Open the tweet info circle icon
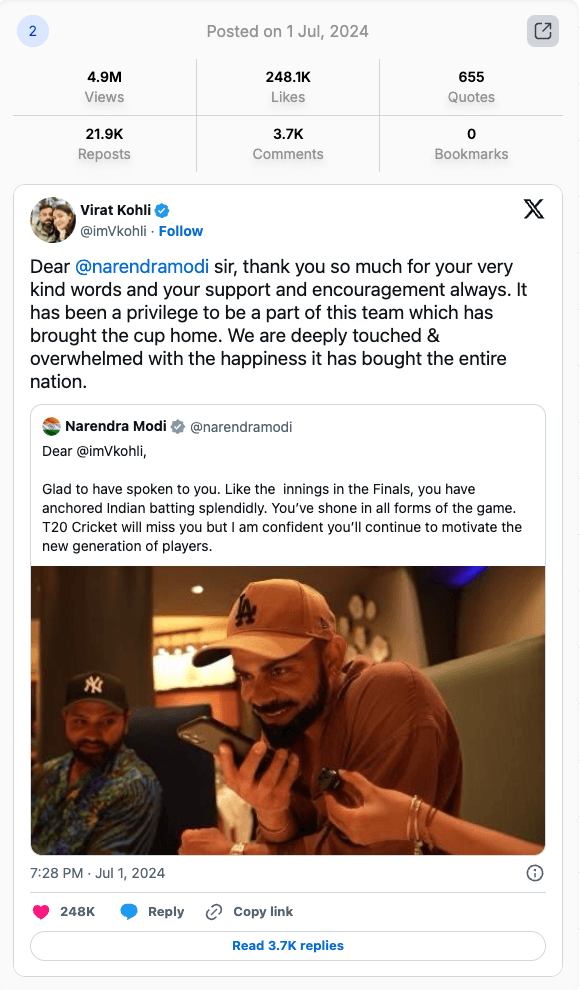The width and height of the screenshot is (580, 990). point(535,873)
